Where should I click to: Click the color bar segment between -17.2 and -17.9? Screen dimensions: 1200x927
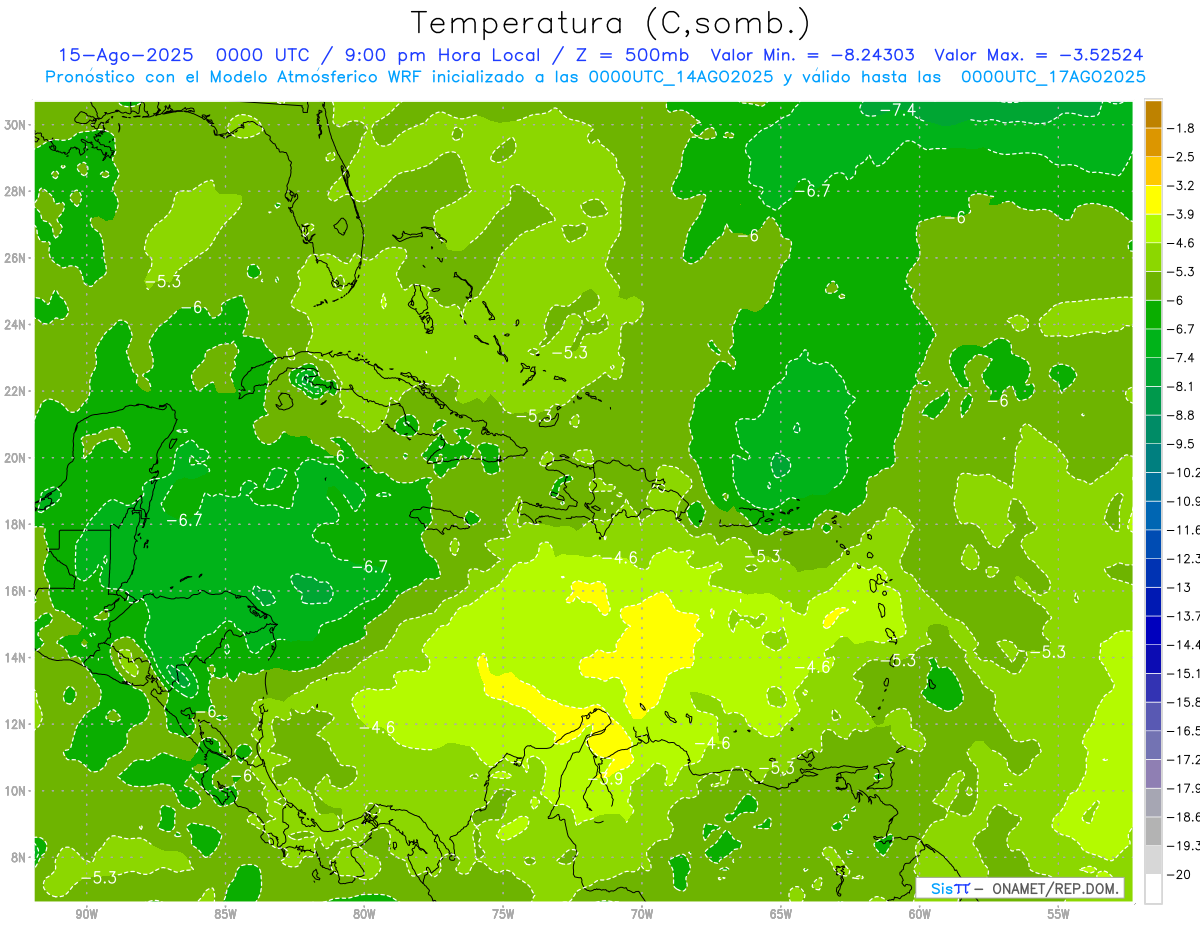click(1153, 773)
